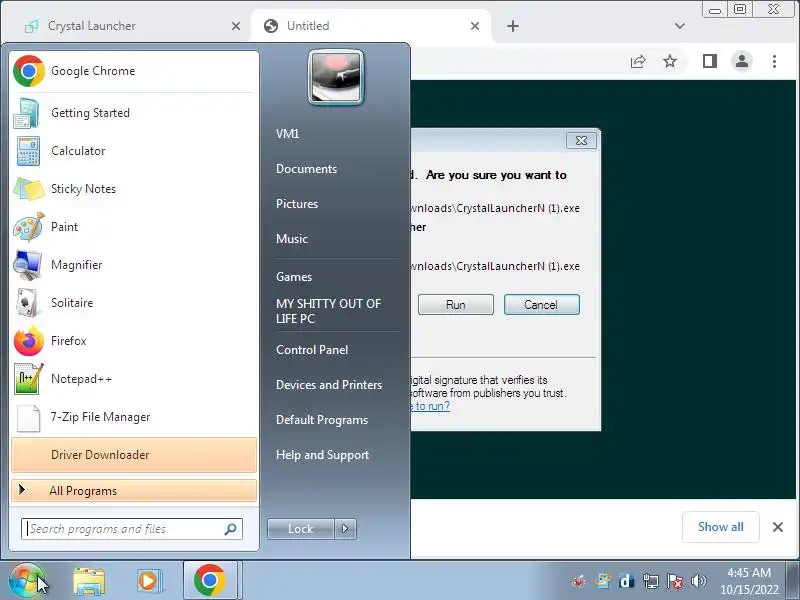This screenshot has height=600, width=800.
Task: Bookmark this page with the star
Action: (x=670, y=62)
